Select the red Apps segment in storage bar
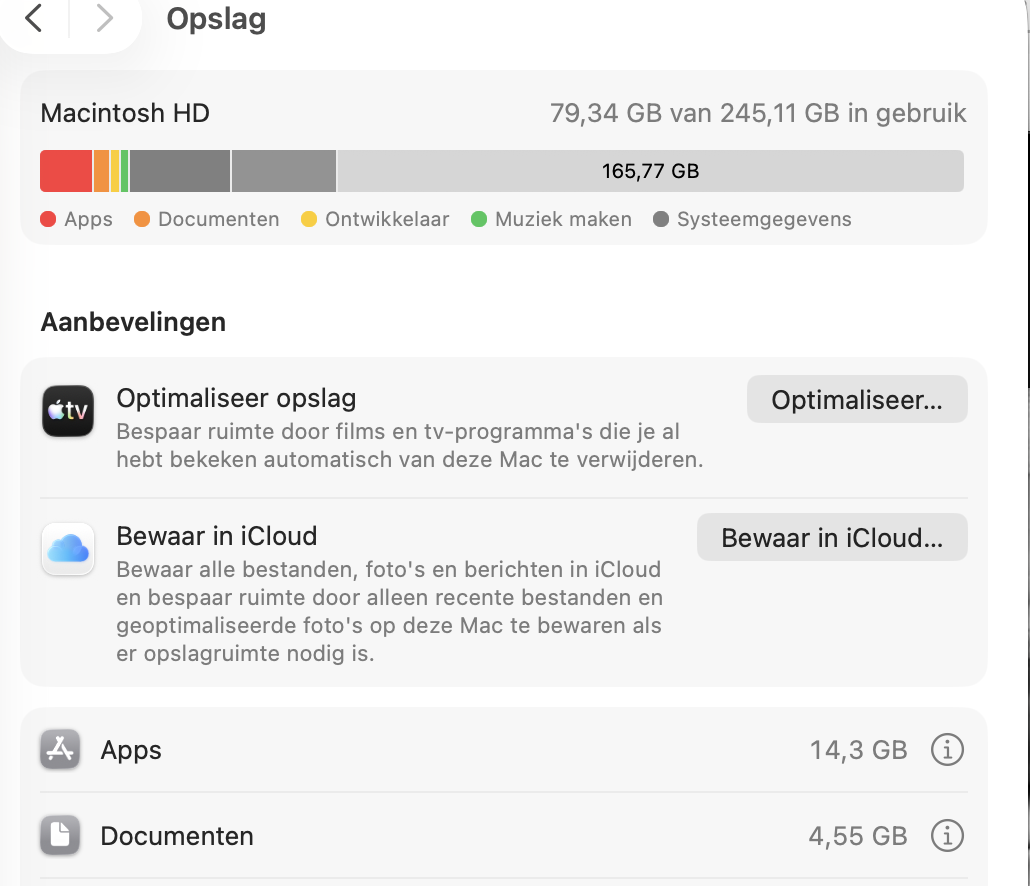Image resolution: width=1030 pixels, height=886 pixels. 66,171
